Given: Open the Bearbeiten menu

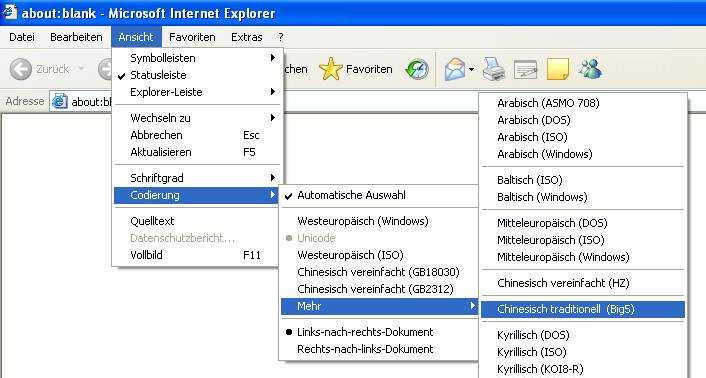Looking at the screenshot, I should tap(76, 37).
